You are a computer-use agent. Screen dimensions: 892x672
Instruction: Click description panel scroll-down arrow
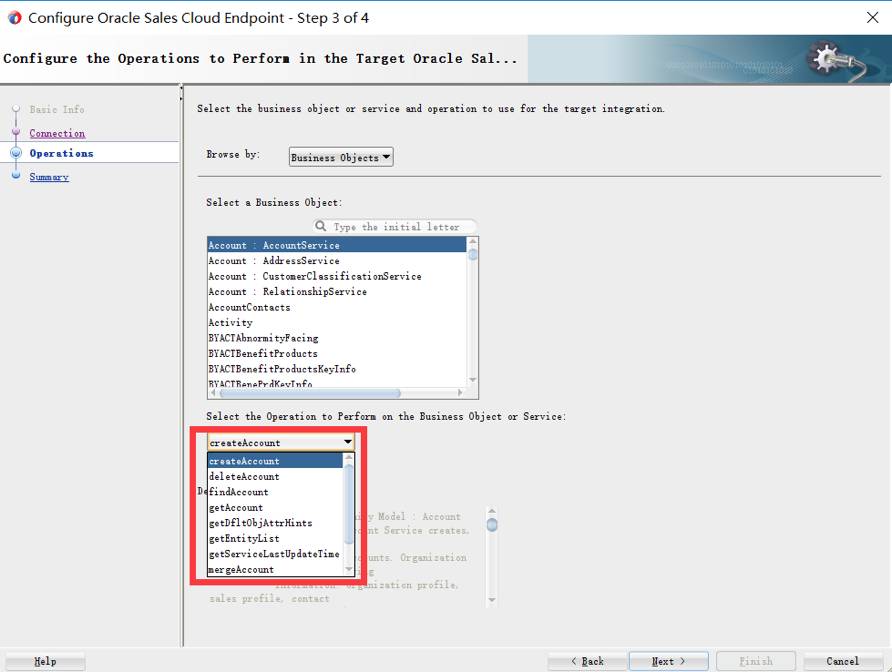(x=492, y=600)
